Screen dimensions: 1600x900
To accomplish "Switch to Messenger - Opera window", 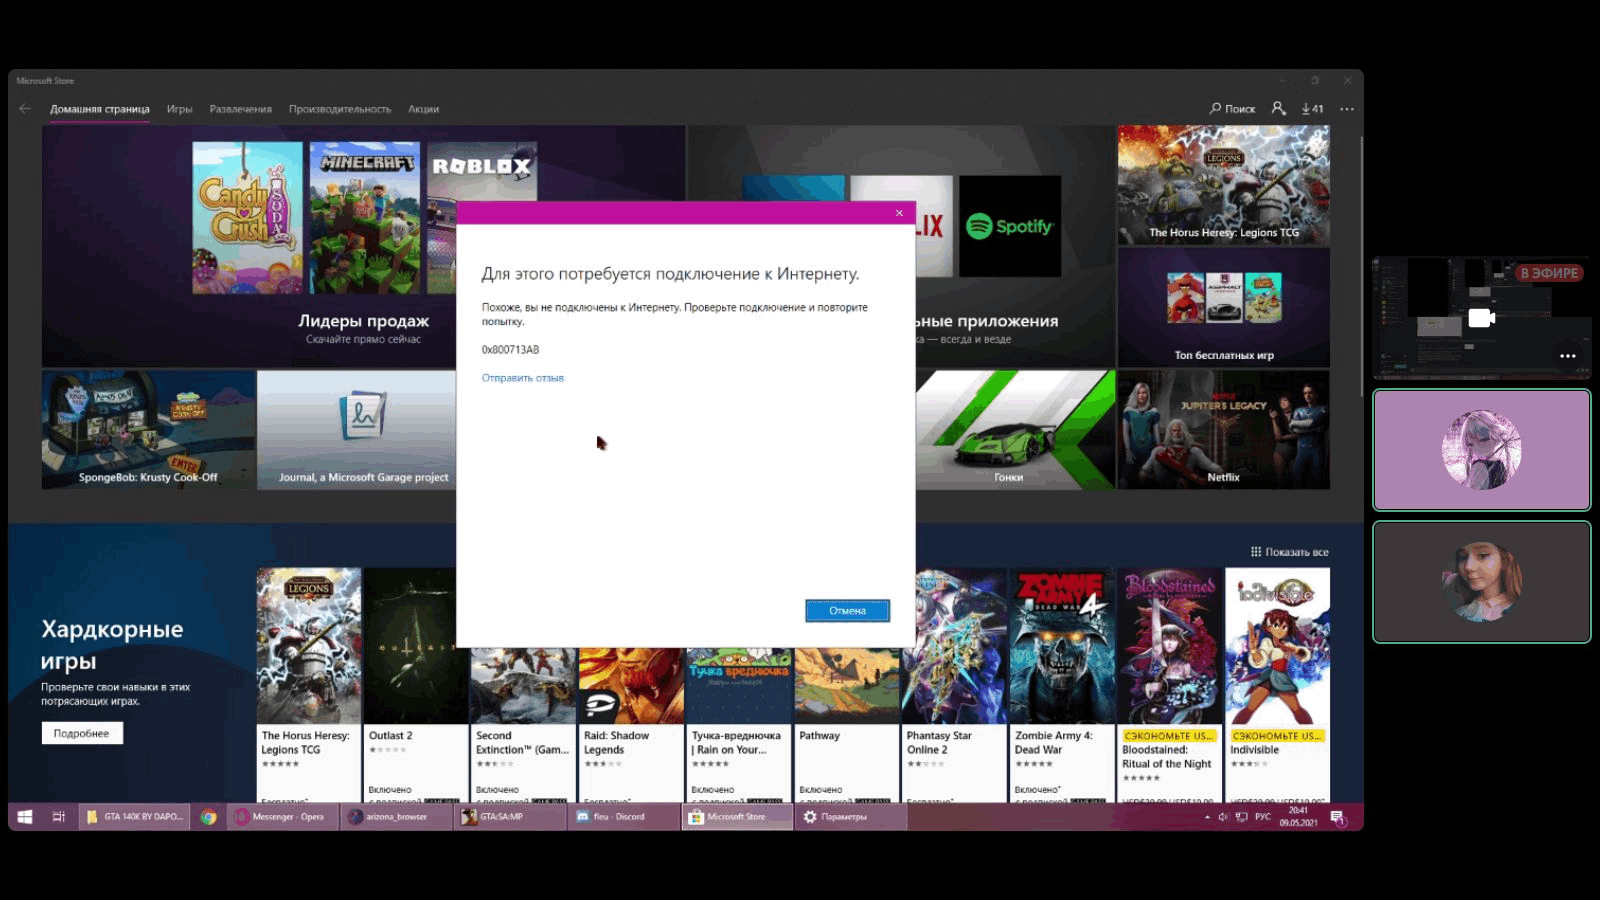I will point(282,817).
